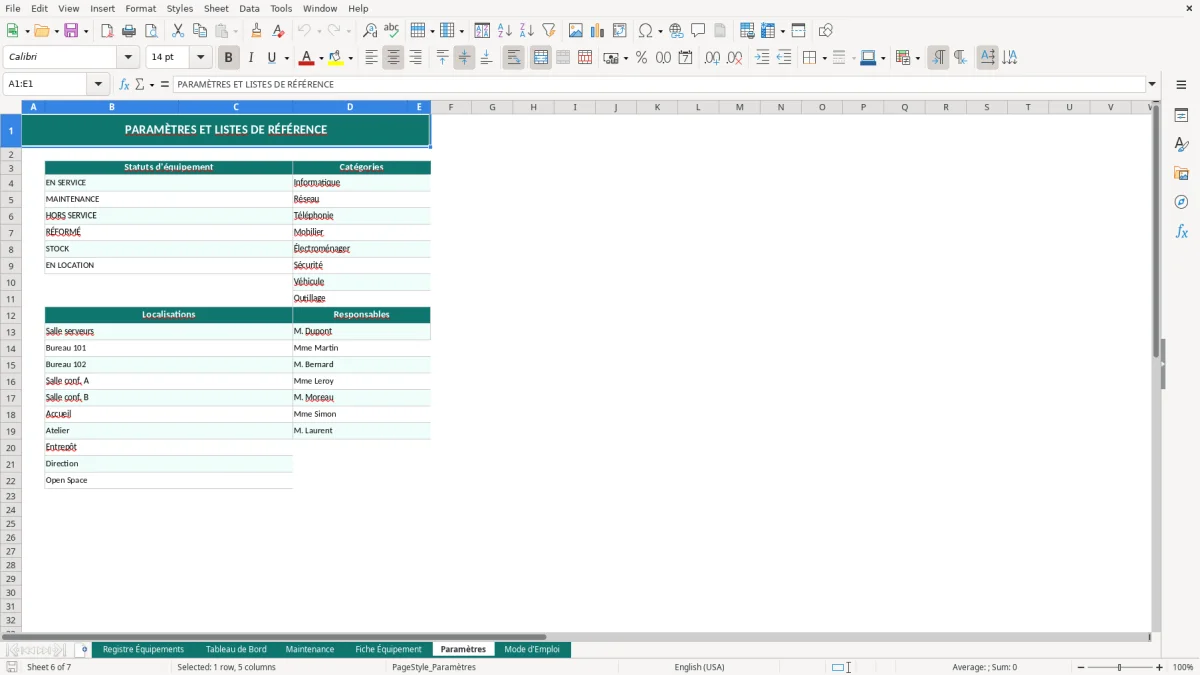
Task: Select column F header
Action: pos(450,107)
